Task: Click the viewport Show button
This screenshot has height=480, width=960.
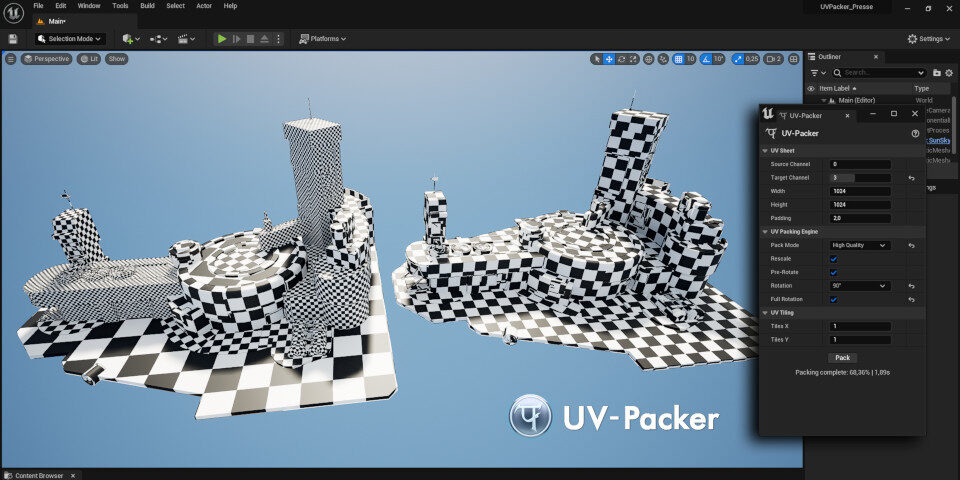Action: coord(116,59)
